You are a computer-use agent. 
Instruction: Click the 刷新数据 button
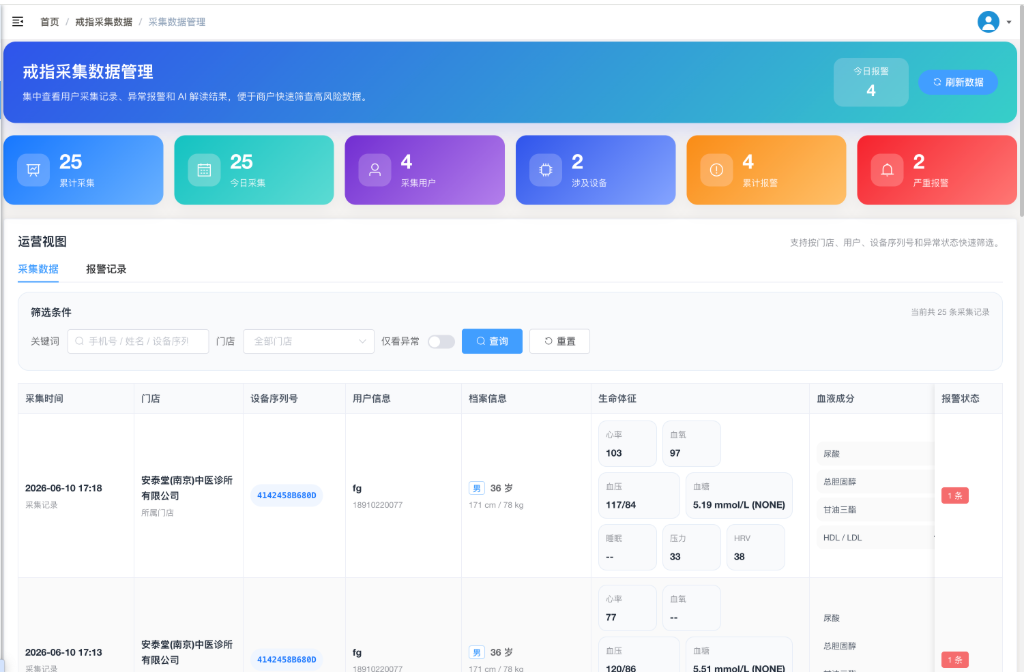pos(958,82)
